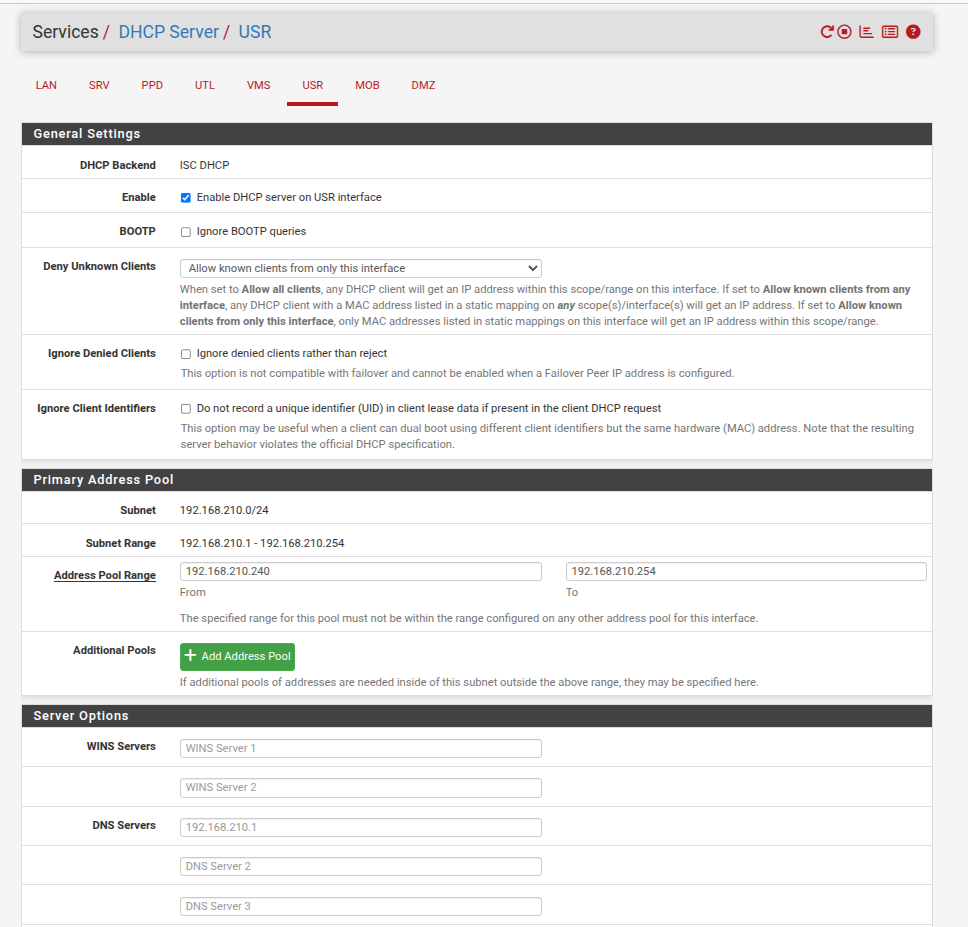Viewport: 968px width, 927px height.
Task: Open the Deny Unknown Clients dropdown
Action: (360, 268)
